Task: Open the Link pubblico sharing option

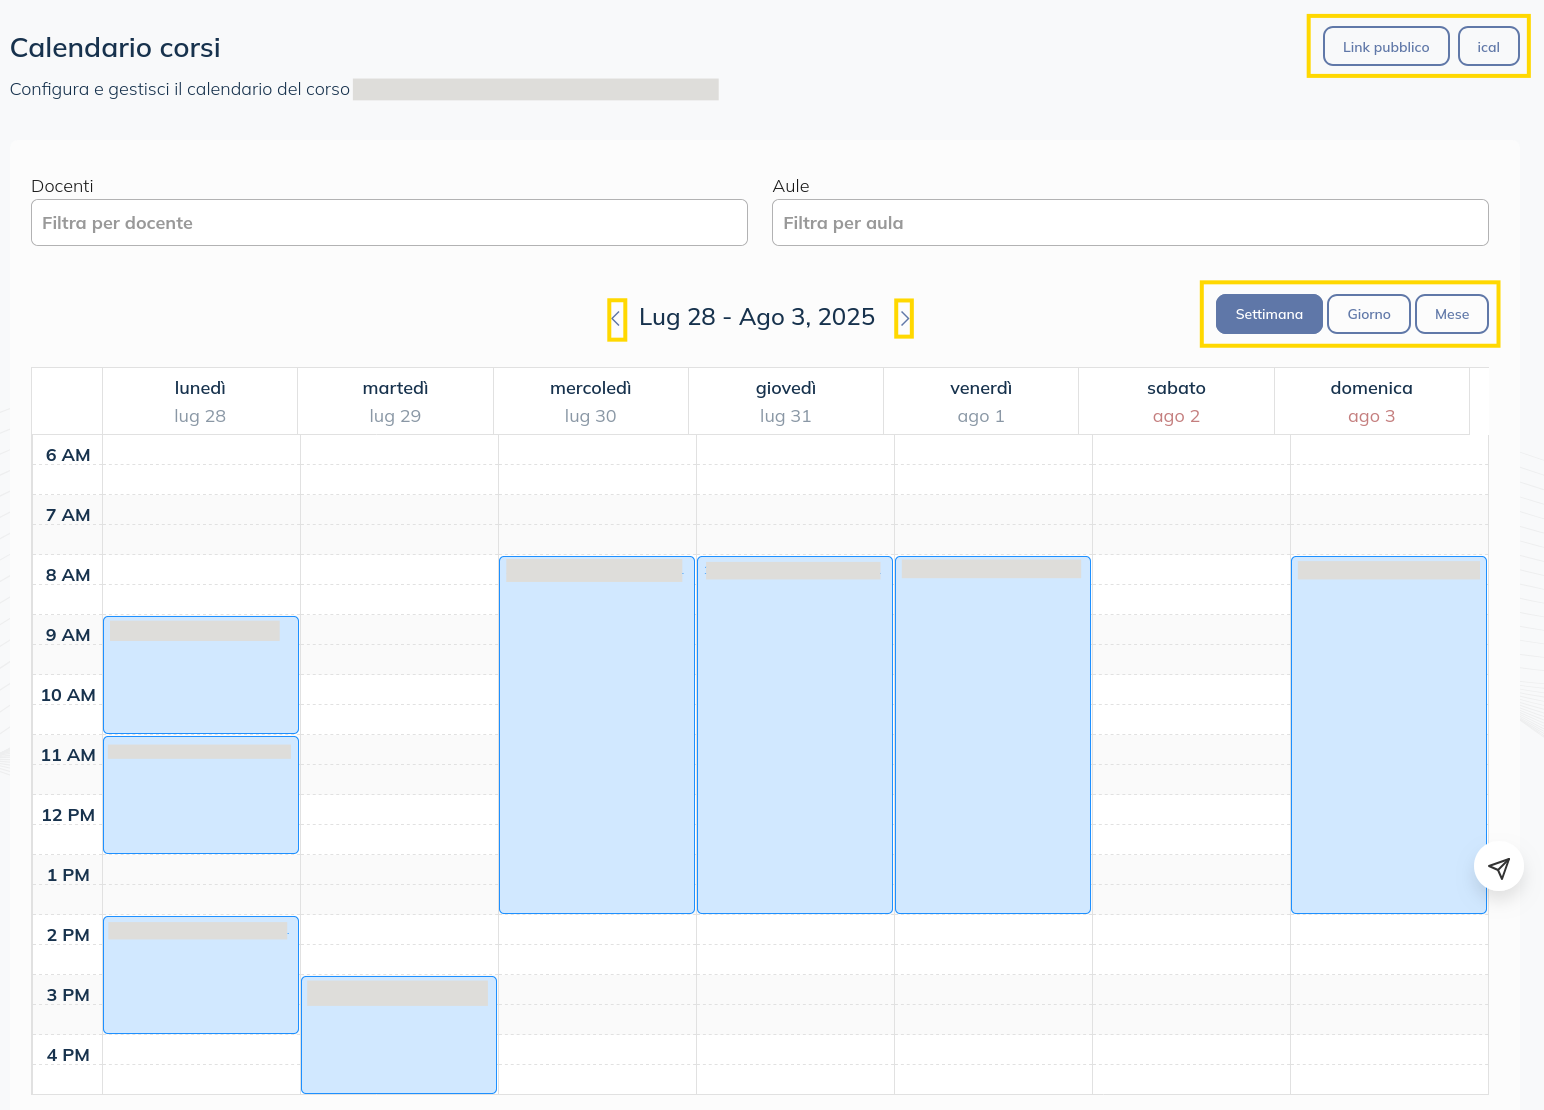Action: tap(1385, 46)
